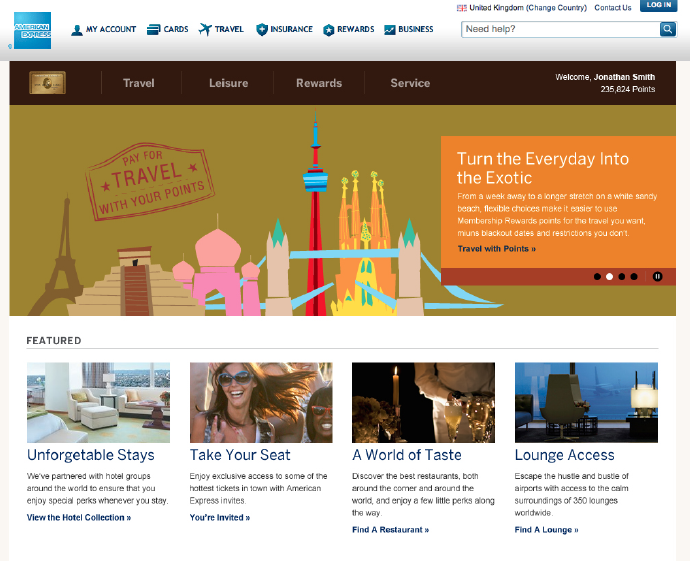Viewport: 690px width, 561px height.
Task: Click United Kingdom Change Country link
Action: tap(528, 8)
